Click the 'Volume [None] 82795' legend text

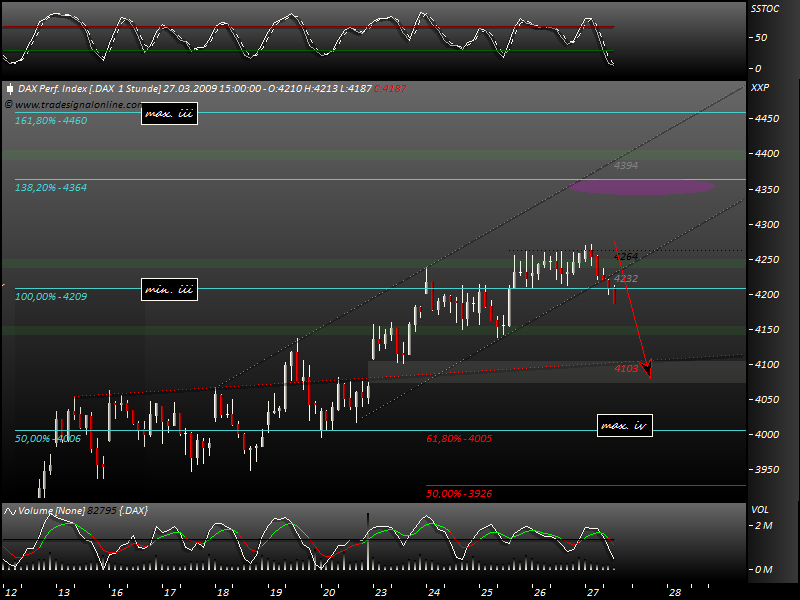[67, 511]
